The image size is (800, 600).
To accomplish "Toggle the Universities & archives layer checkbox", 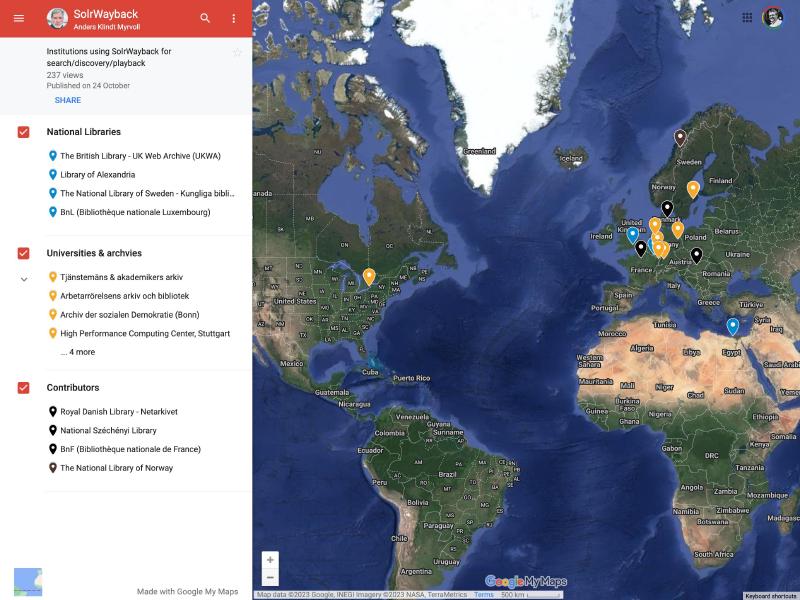I will 23,253.
